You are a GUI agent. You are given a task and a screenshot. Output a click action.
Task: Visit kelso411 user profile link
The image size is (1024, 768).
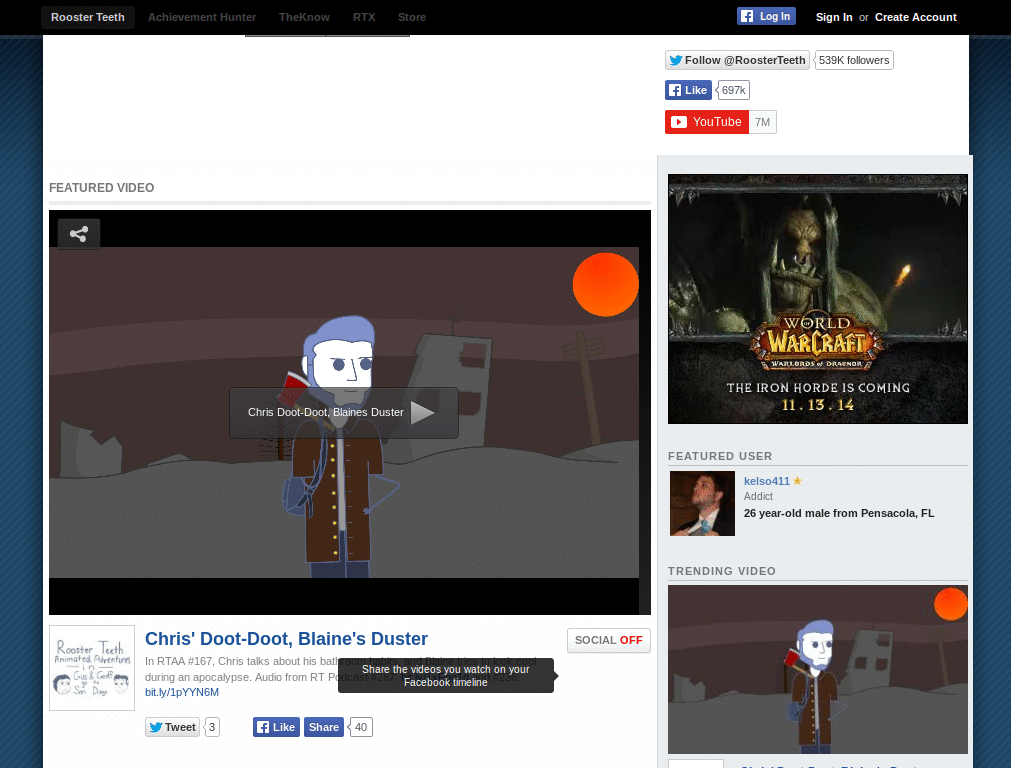[767, 481]
